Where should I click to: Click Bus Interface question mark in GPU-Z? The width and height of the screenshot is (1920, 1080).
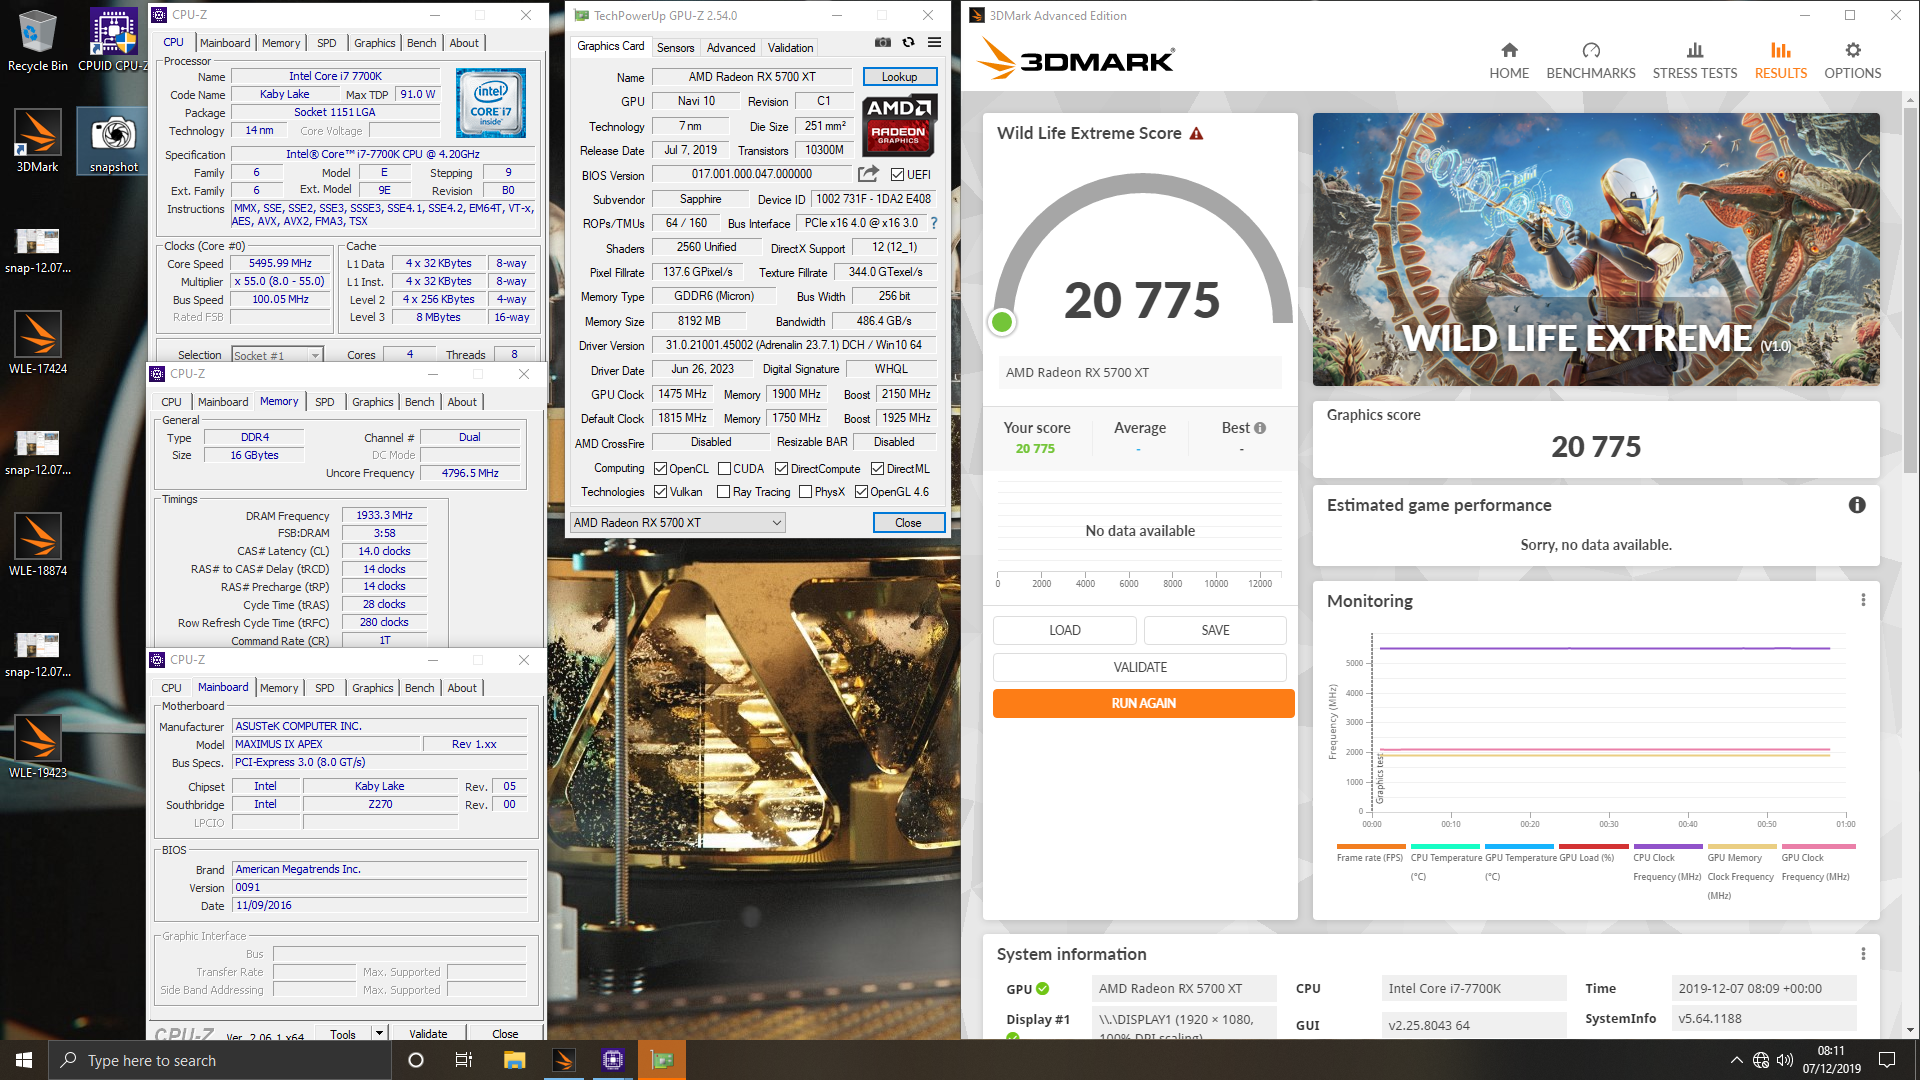(934, 223)
